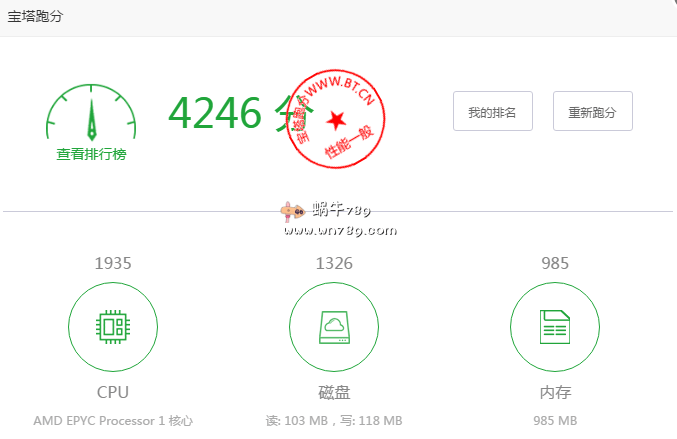Click the 磁盘 label text
This screenshot has height=439, width=677.
[x=334, y=392]
